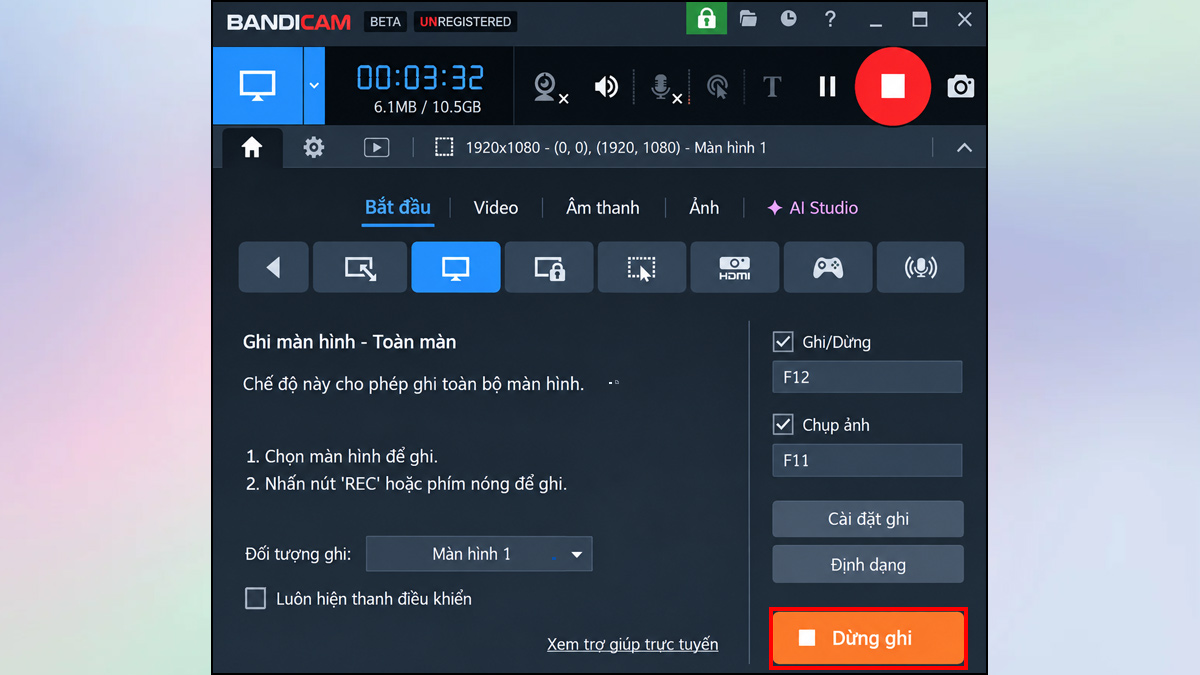Select the Video tab

click(x=496, y=208)
